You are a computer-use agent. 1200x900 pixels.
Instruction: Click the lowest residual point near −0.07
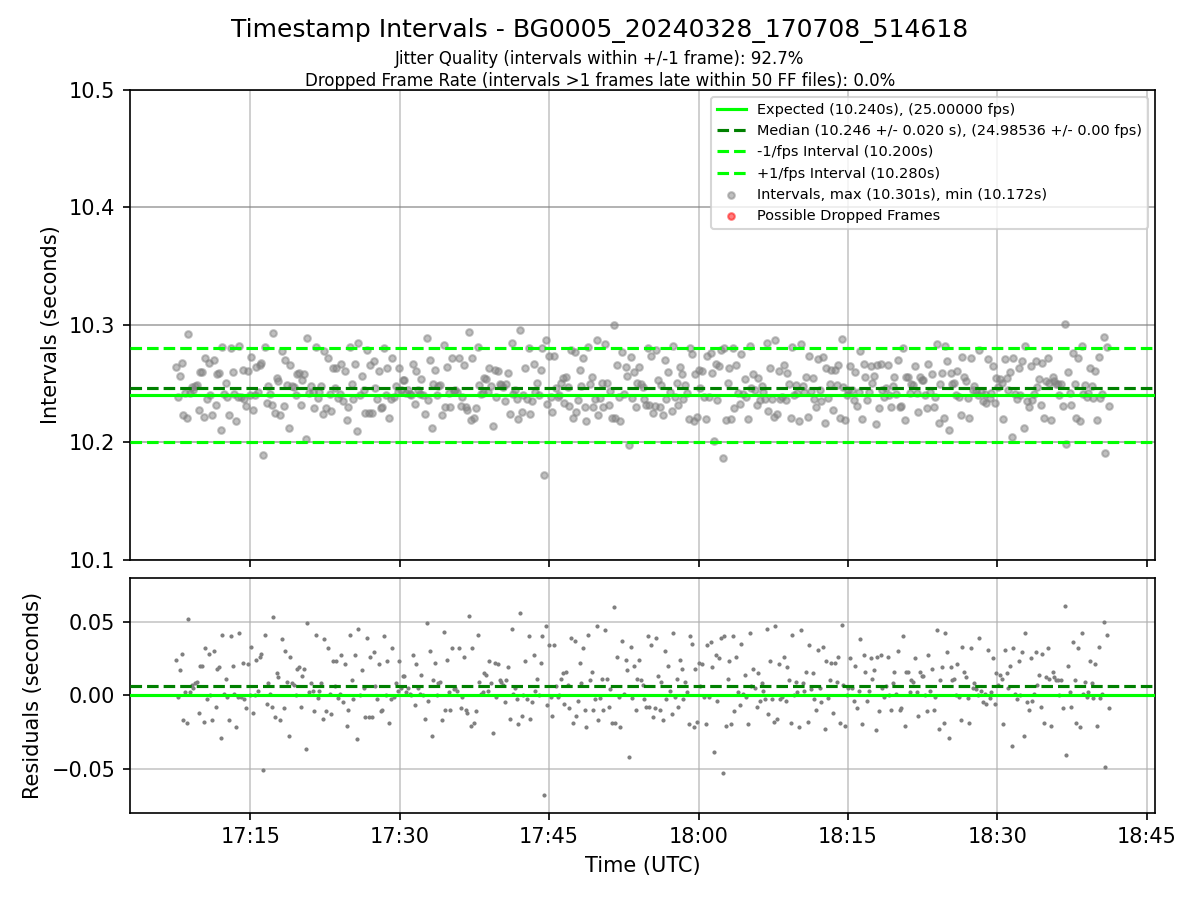click(x=544, y=795)
